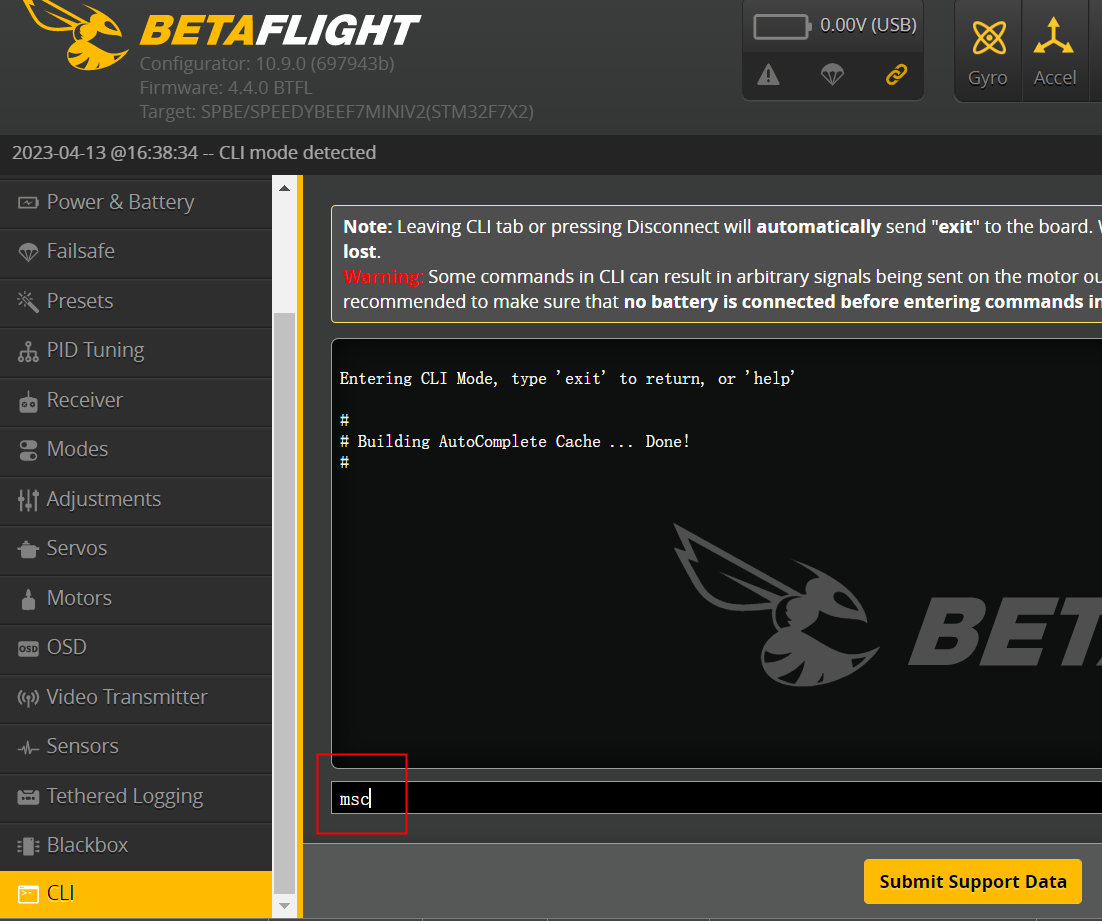Click the CLI command input field
This screenshot has width=1102, height=921.
coord(716,798)
